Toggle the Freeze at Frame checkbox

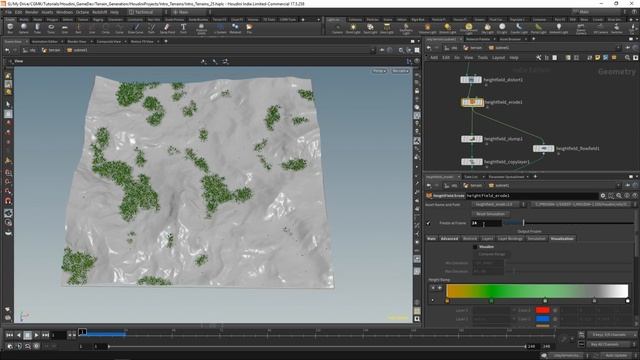429,223
